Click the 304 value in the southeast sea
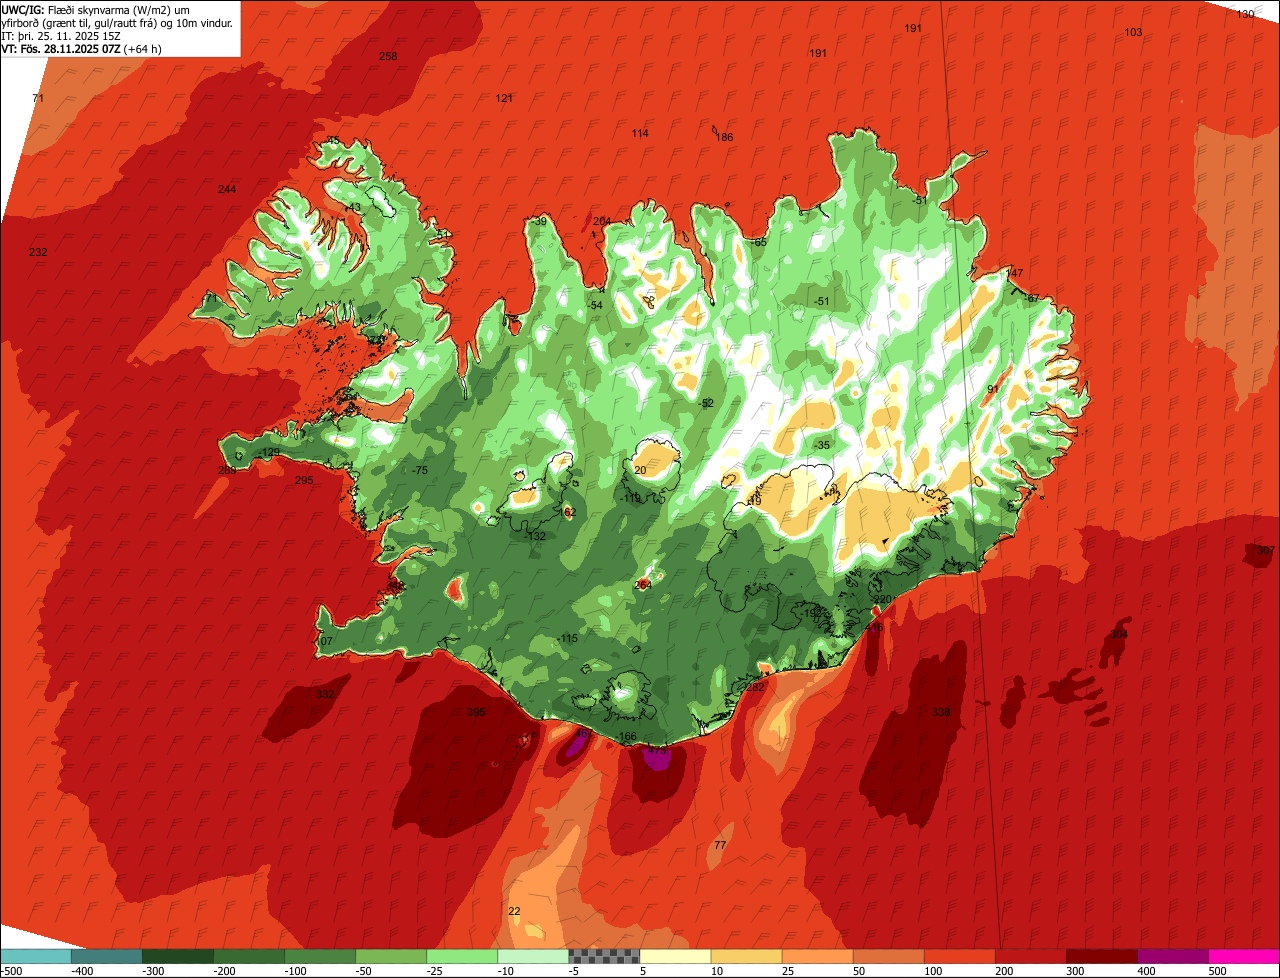 click(x=1119, y=634)
